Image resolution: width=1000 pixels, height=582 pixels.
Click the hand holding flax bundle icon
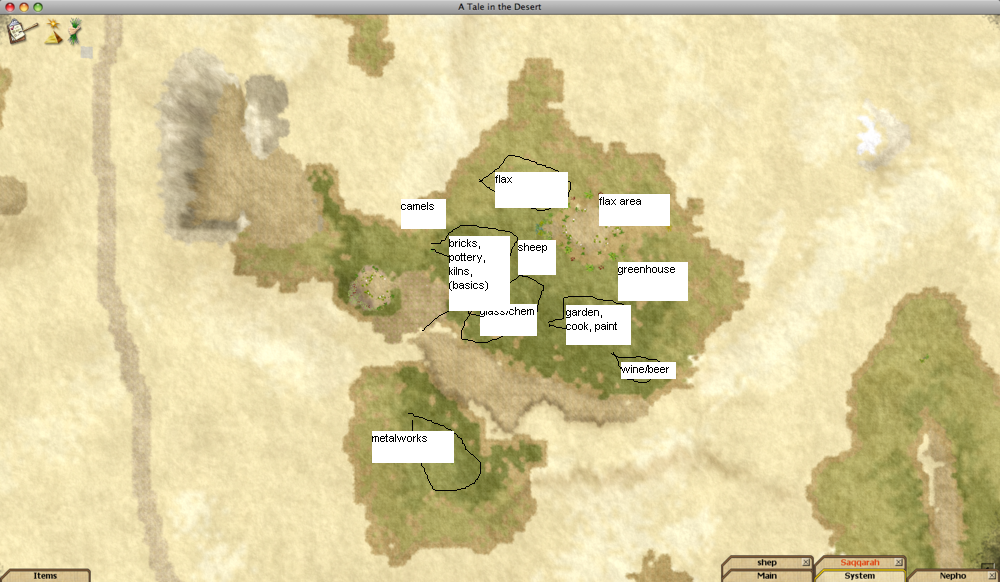point(74,32)
